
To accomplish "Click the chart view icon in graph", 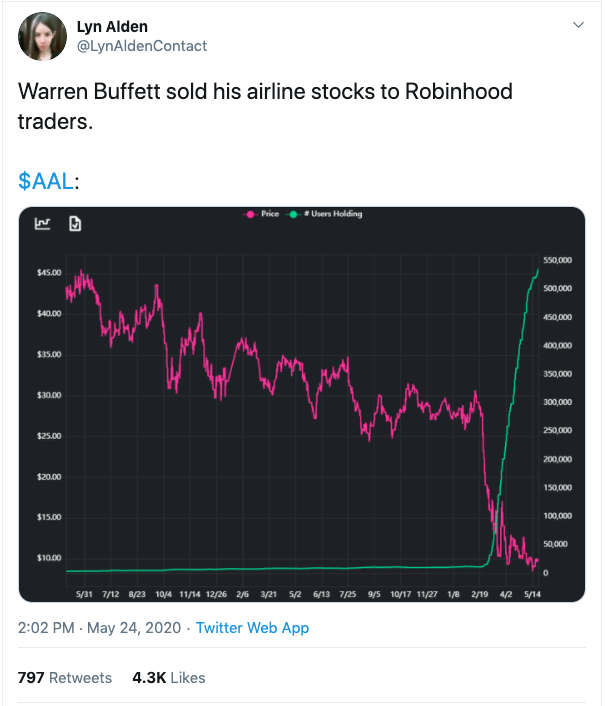I will coord(42,223).
